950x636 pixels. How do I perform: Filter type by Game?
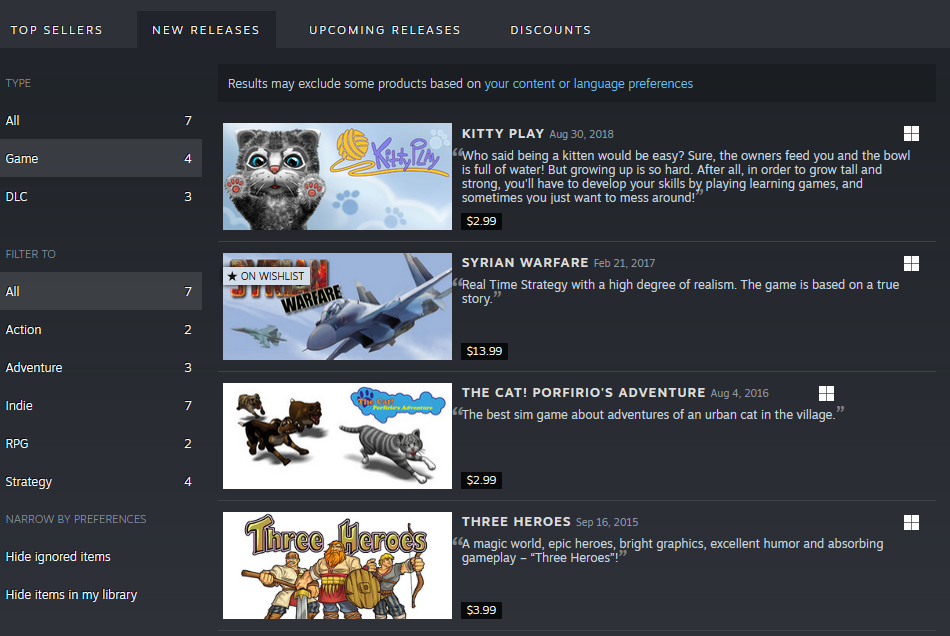[101, 158]
